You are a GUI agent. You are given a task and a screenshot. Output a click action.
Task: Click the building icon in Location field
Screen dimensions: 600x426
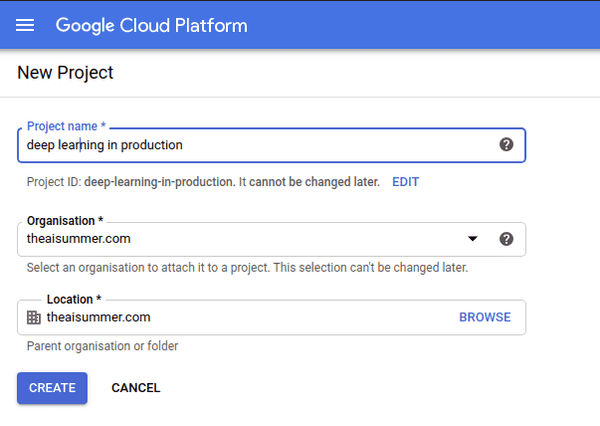(x=34, y=317)
